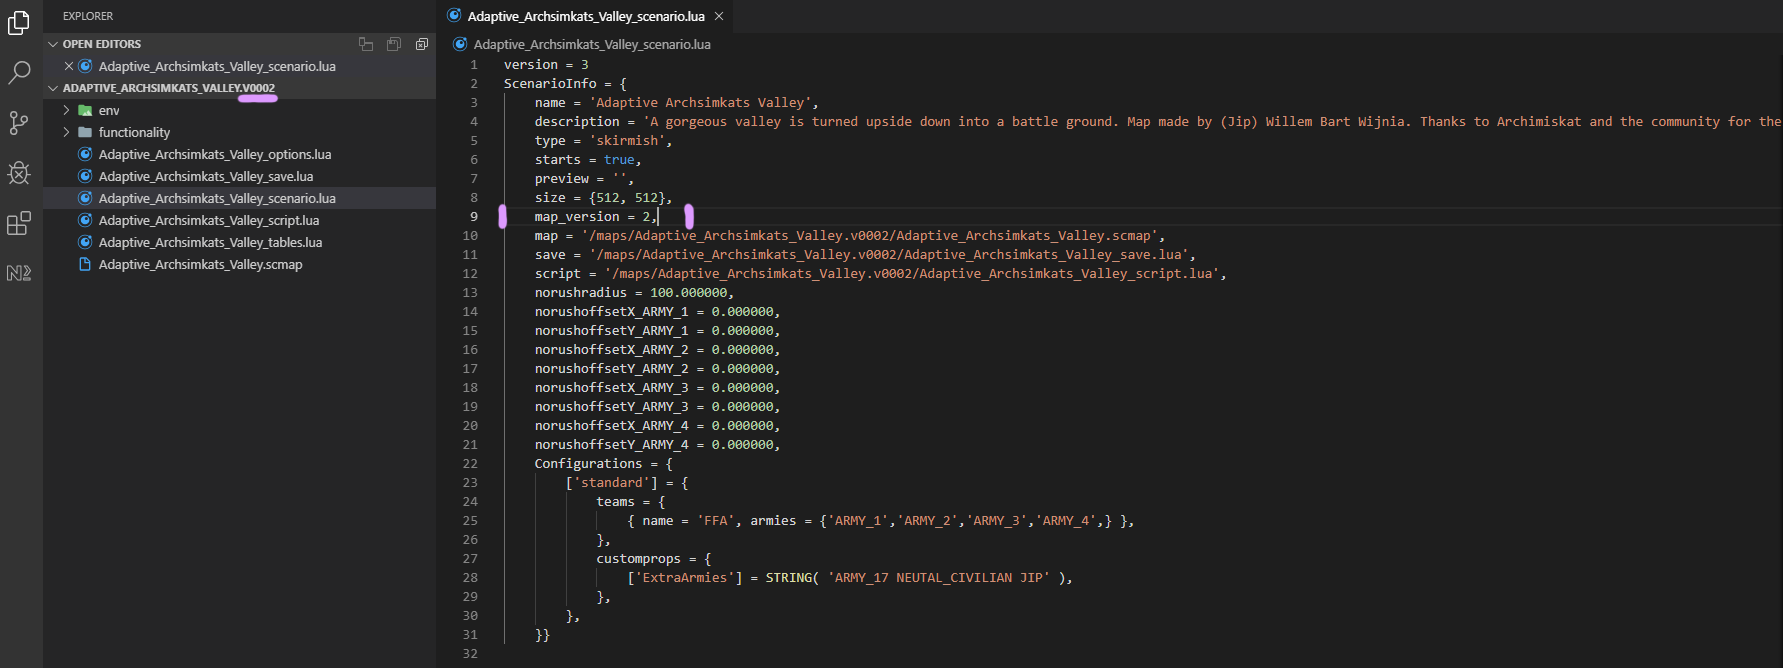The height and width of the screenshot is (668, 1783).
Task: Click the description line text
Action: click(x=1158, y=121)
